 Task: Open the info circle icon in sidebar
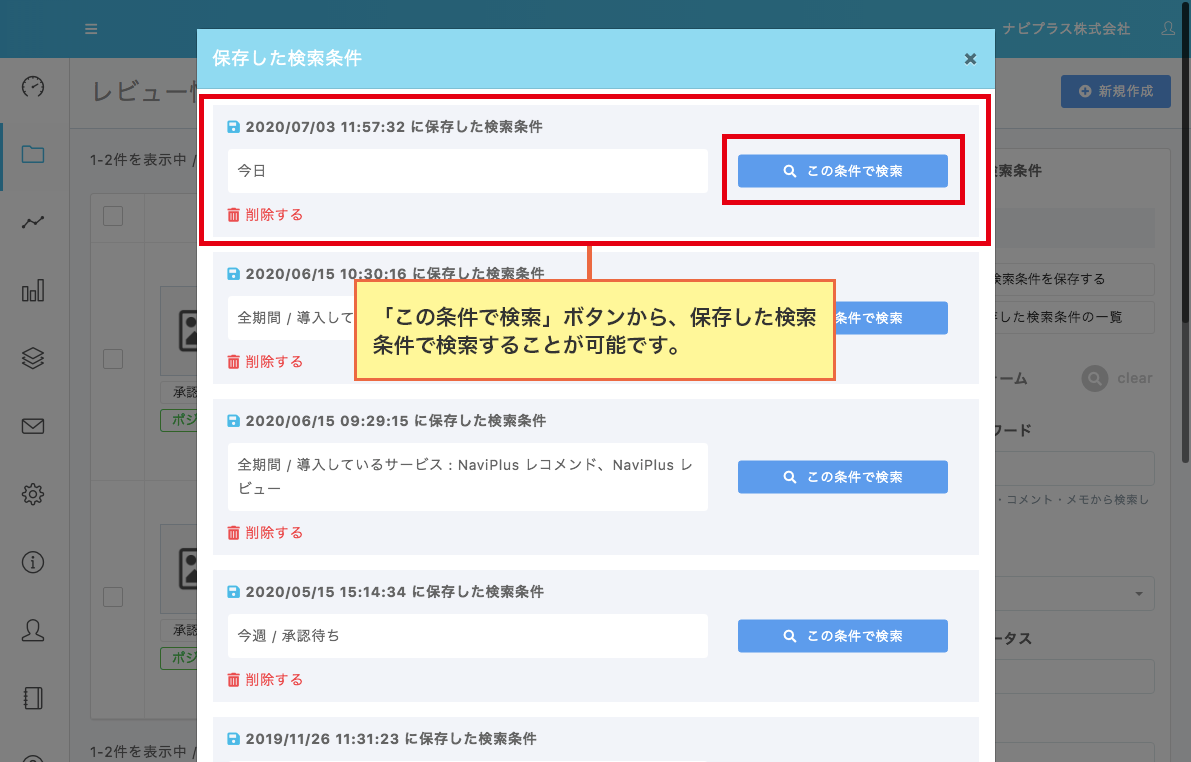(x=33, y=562)
